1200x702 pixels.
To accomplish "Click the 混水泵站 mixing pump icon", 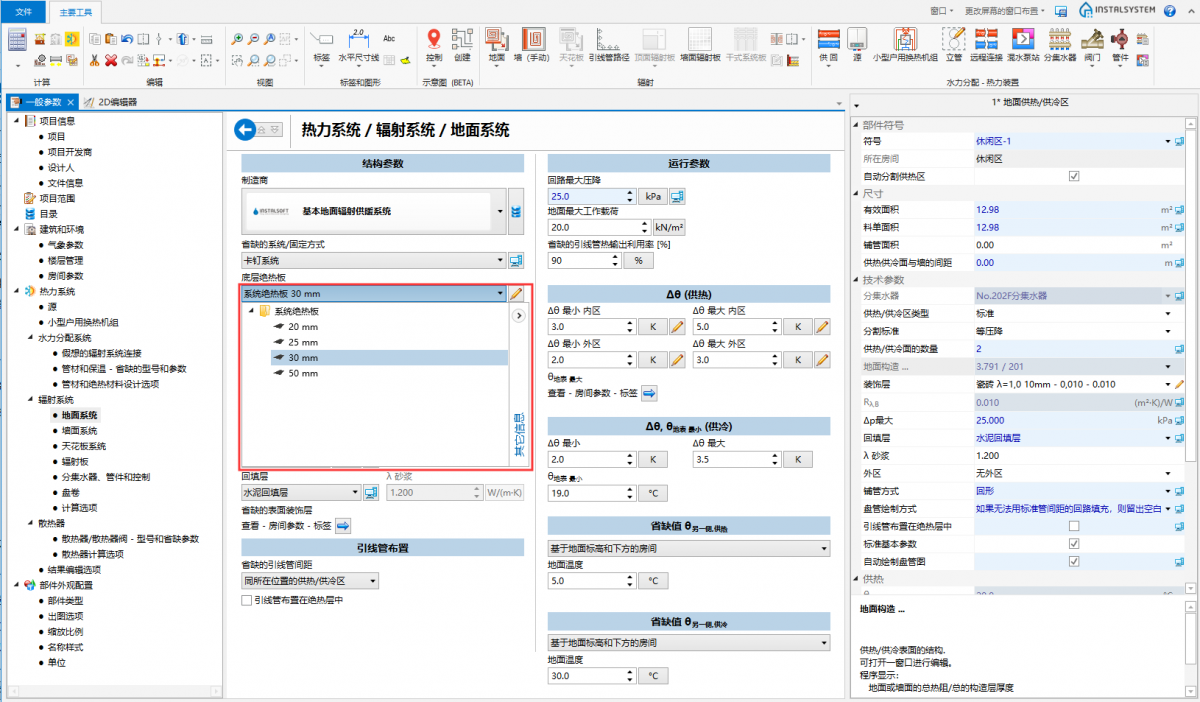I will [1022, 42].
